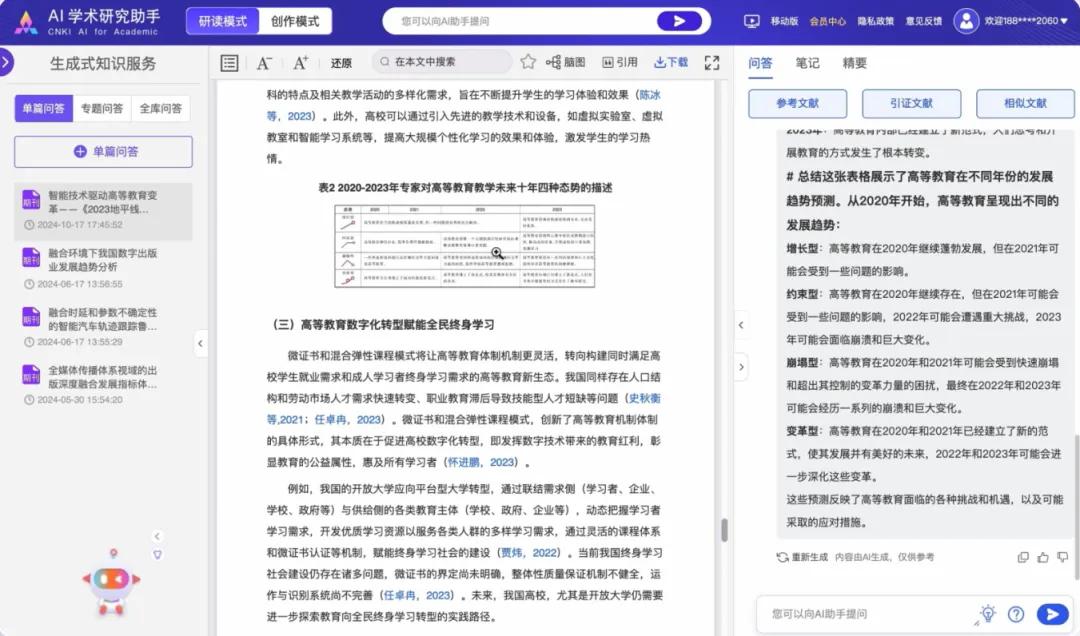Open 融合环境下我国数字出版业发展趋势分析 item
1080x636 pixels.
pos(103,268)
